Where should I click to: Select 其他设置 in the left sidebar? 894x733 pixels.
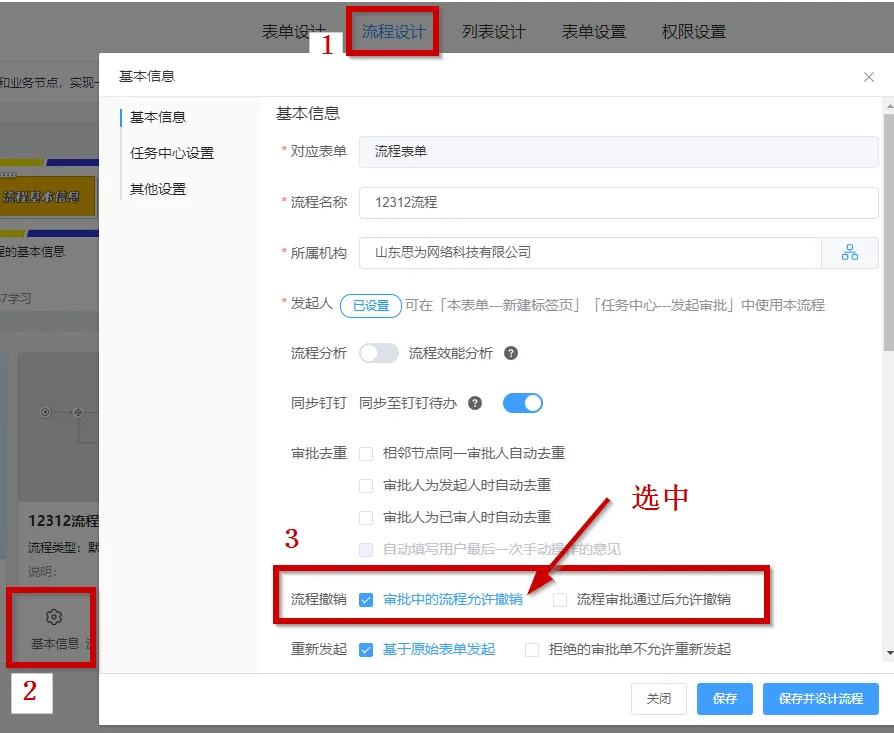tap(158, 189)
